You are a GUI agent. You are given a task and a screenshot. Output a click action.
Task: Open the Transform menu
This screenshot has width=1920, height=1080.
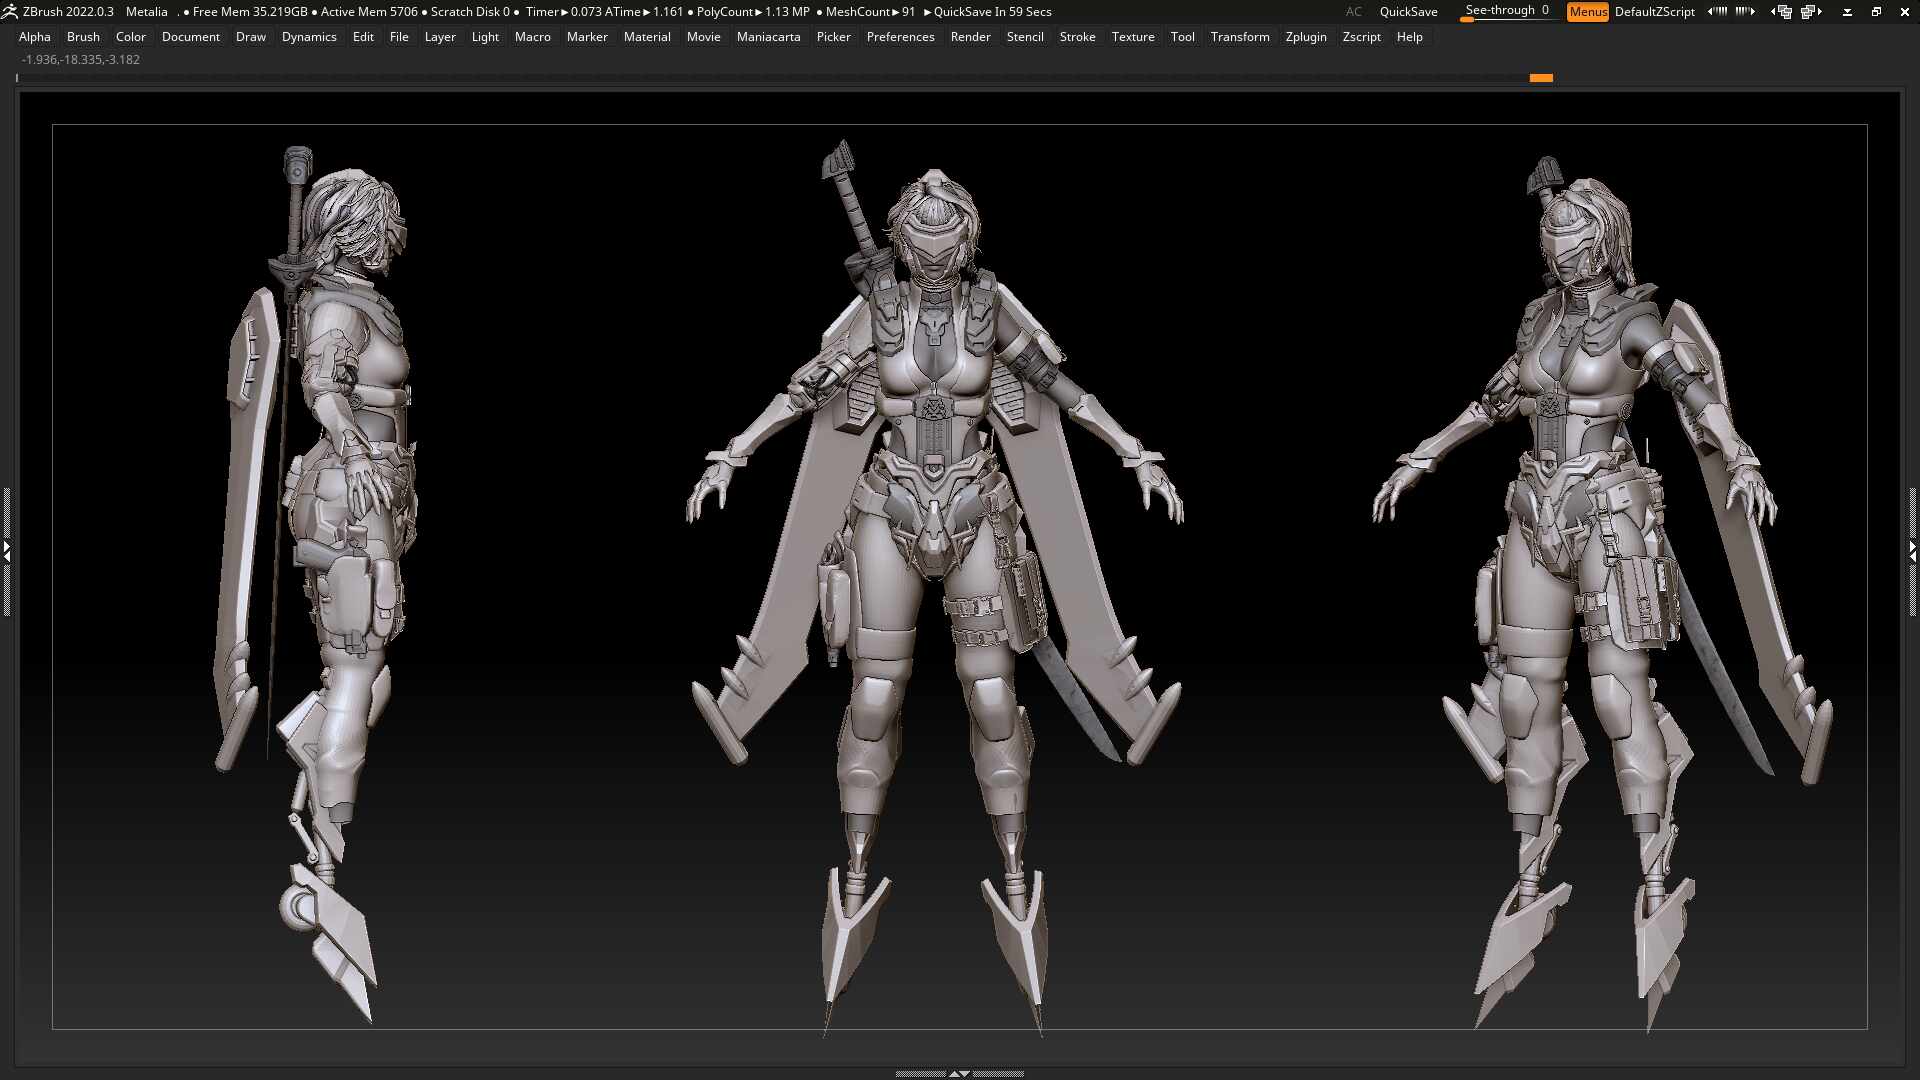click(x=1240, y=37)
